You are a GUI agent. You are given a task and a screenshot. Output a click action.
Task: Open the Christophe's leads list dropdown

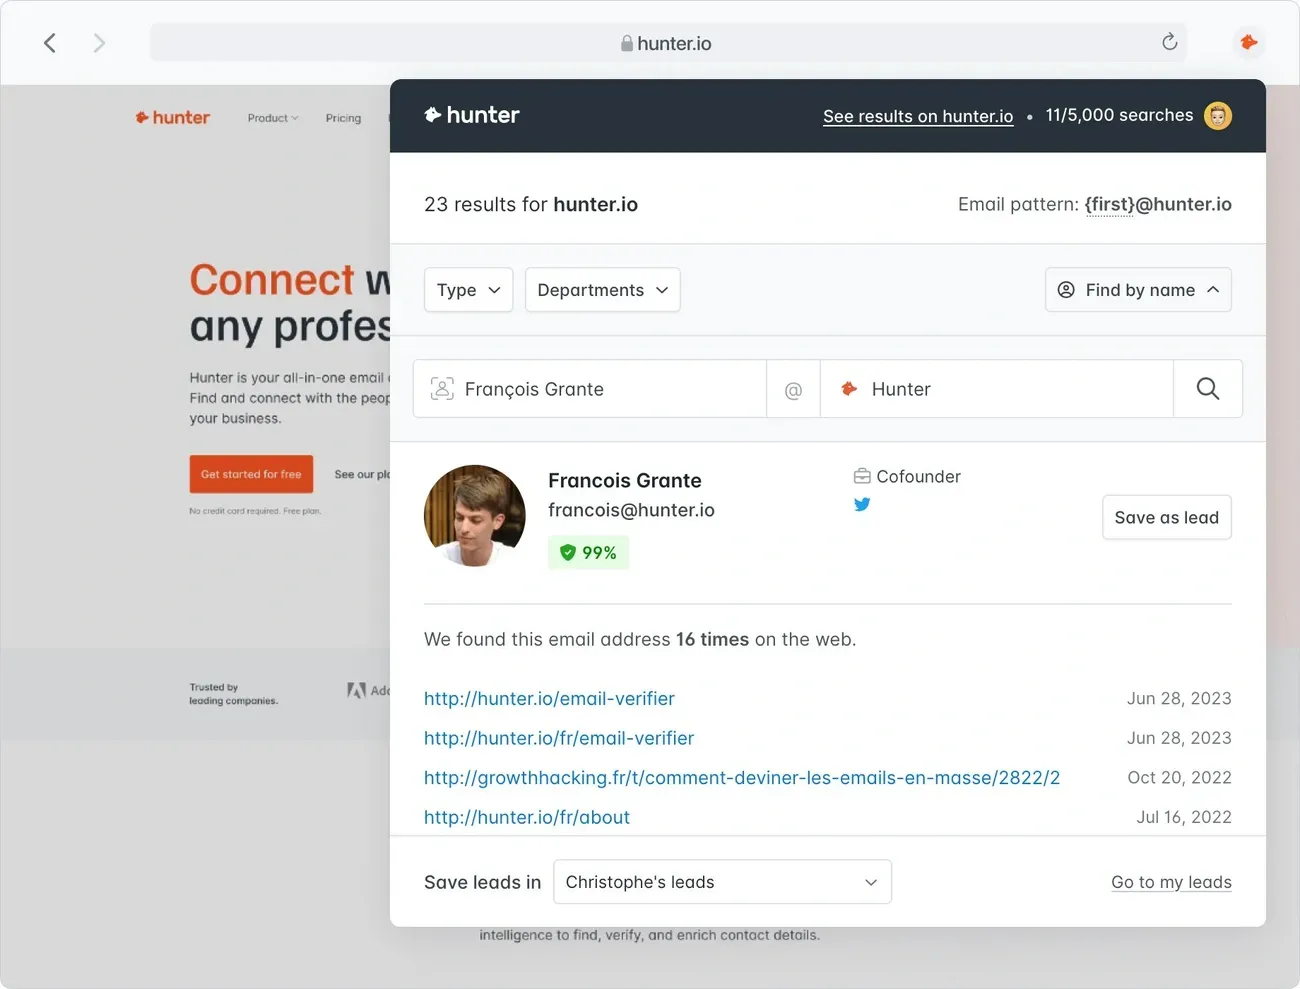pyautogui.click(x=722, y=882)
